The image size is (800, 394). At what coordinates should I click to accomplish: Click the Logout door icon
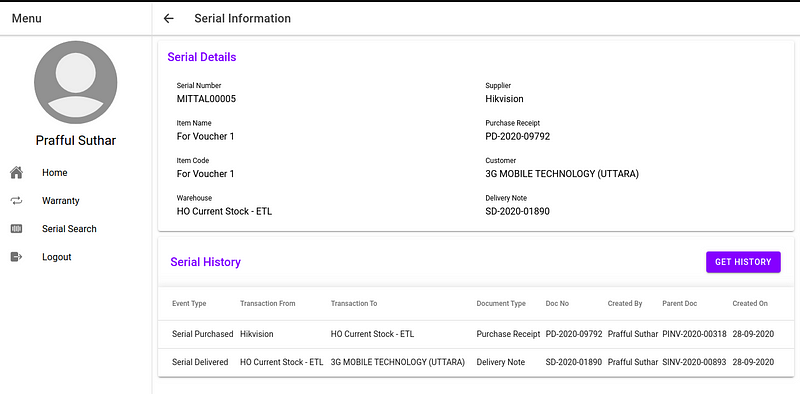tap(16, 257)
